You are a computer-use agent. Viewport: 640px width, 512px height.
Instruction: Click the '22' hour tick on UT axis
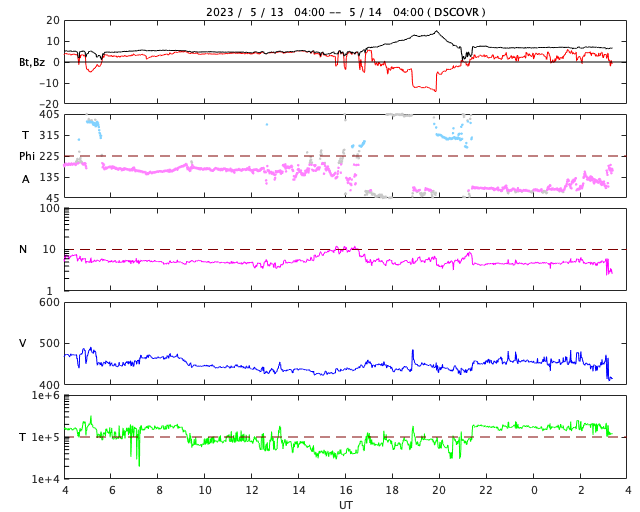486,490
